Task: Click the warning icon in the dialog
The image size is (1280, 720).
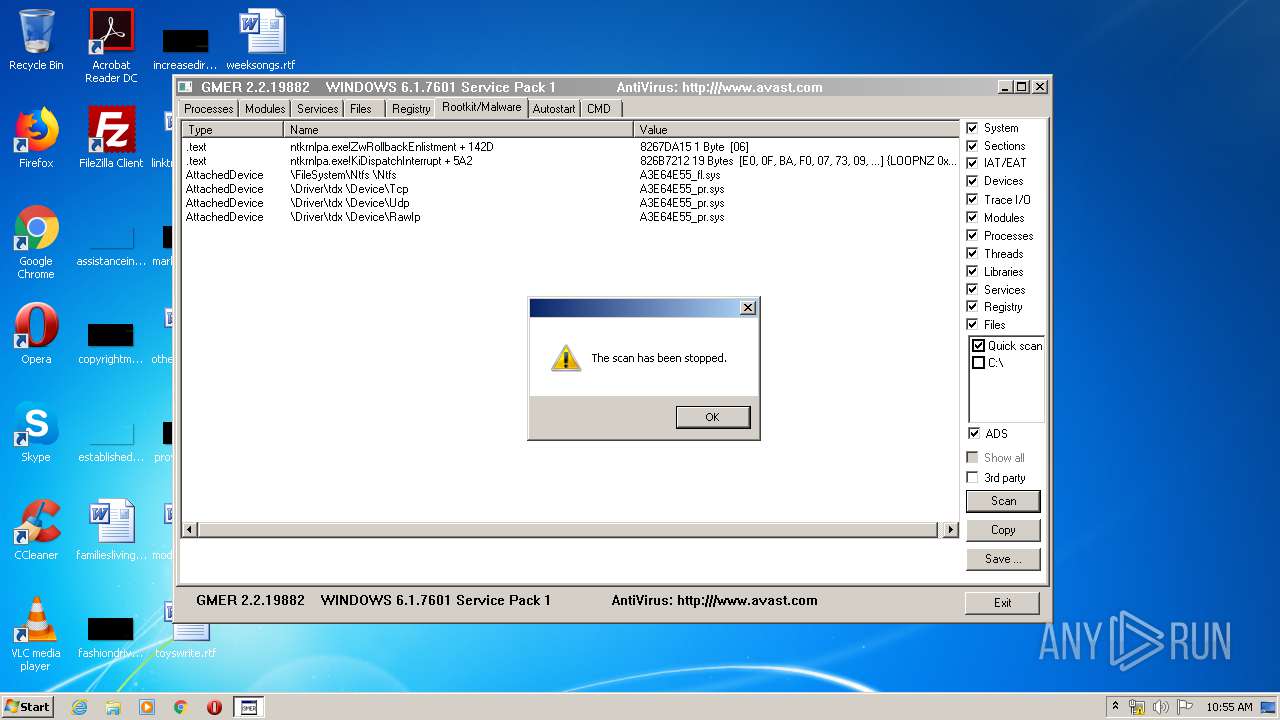Action: pos(566,358)
